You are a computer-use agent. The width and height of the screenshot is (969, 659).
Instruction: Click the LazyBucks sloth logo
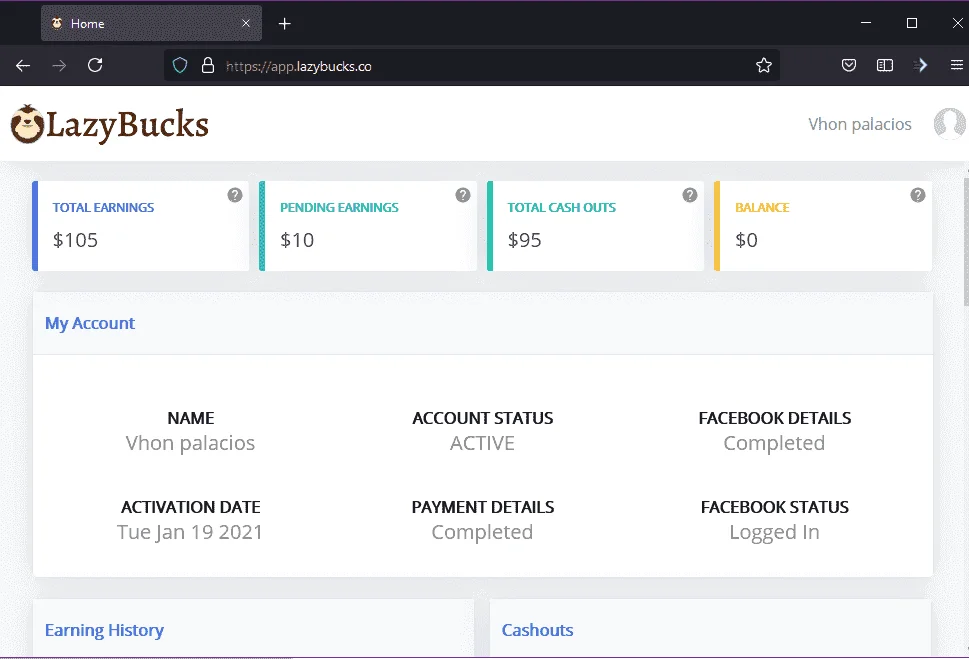(109, 124)
